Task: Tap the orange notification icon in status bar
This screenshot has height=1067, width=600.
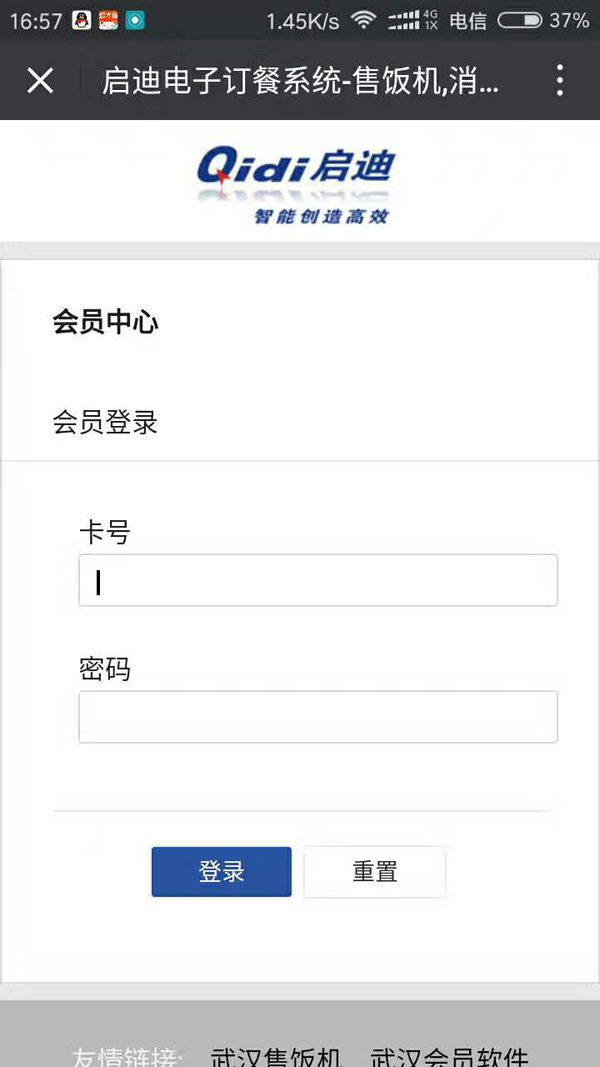Action: point(108,19)
